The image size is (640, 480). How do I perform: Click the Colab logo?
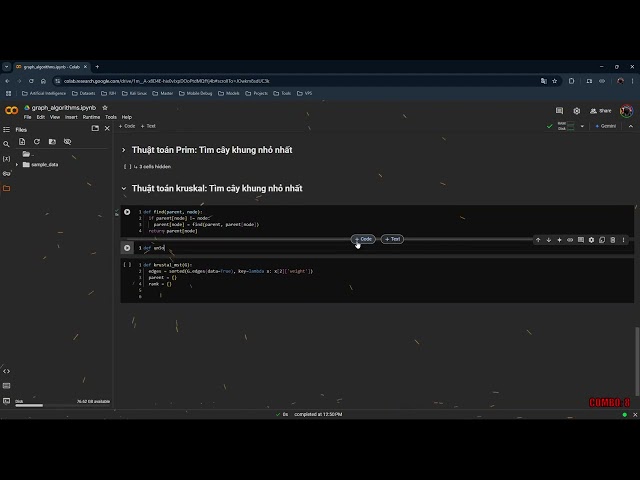click(11, 110)
